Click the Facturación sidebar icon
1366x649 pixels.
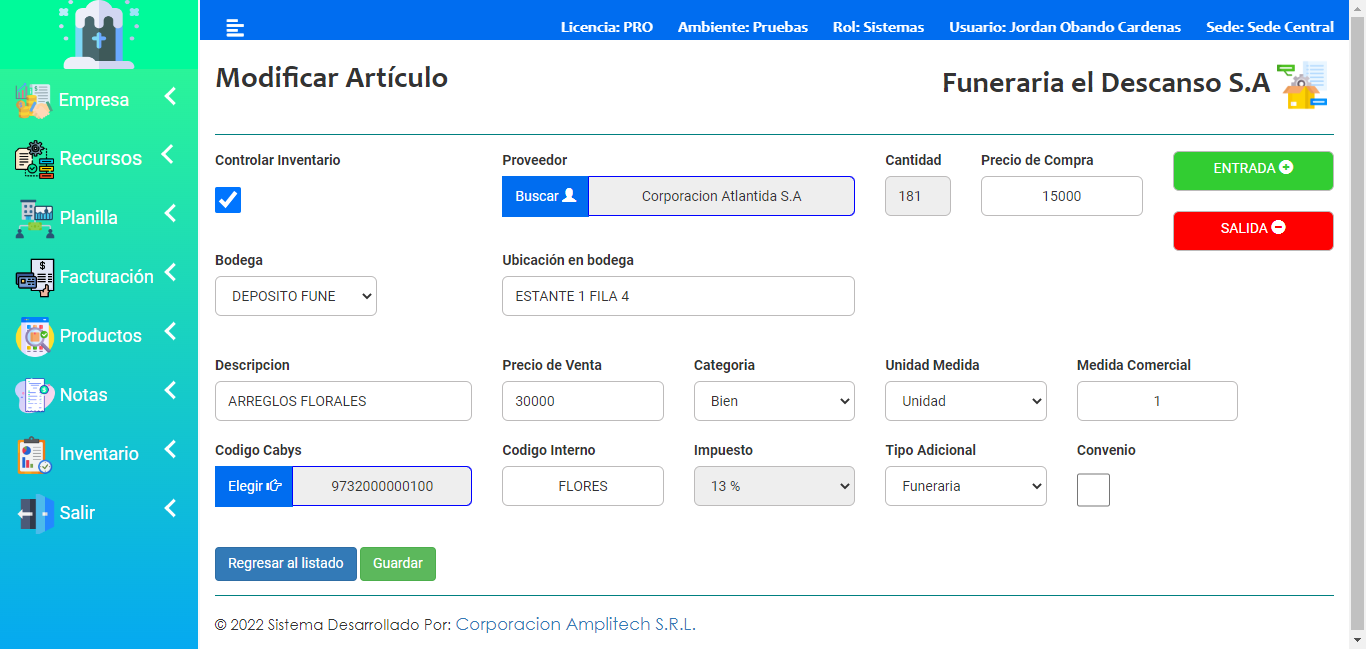[34, 277]
